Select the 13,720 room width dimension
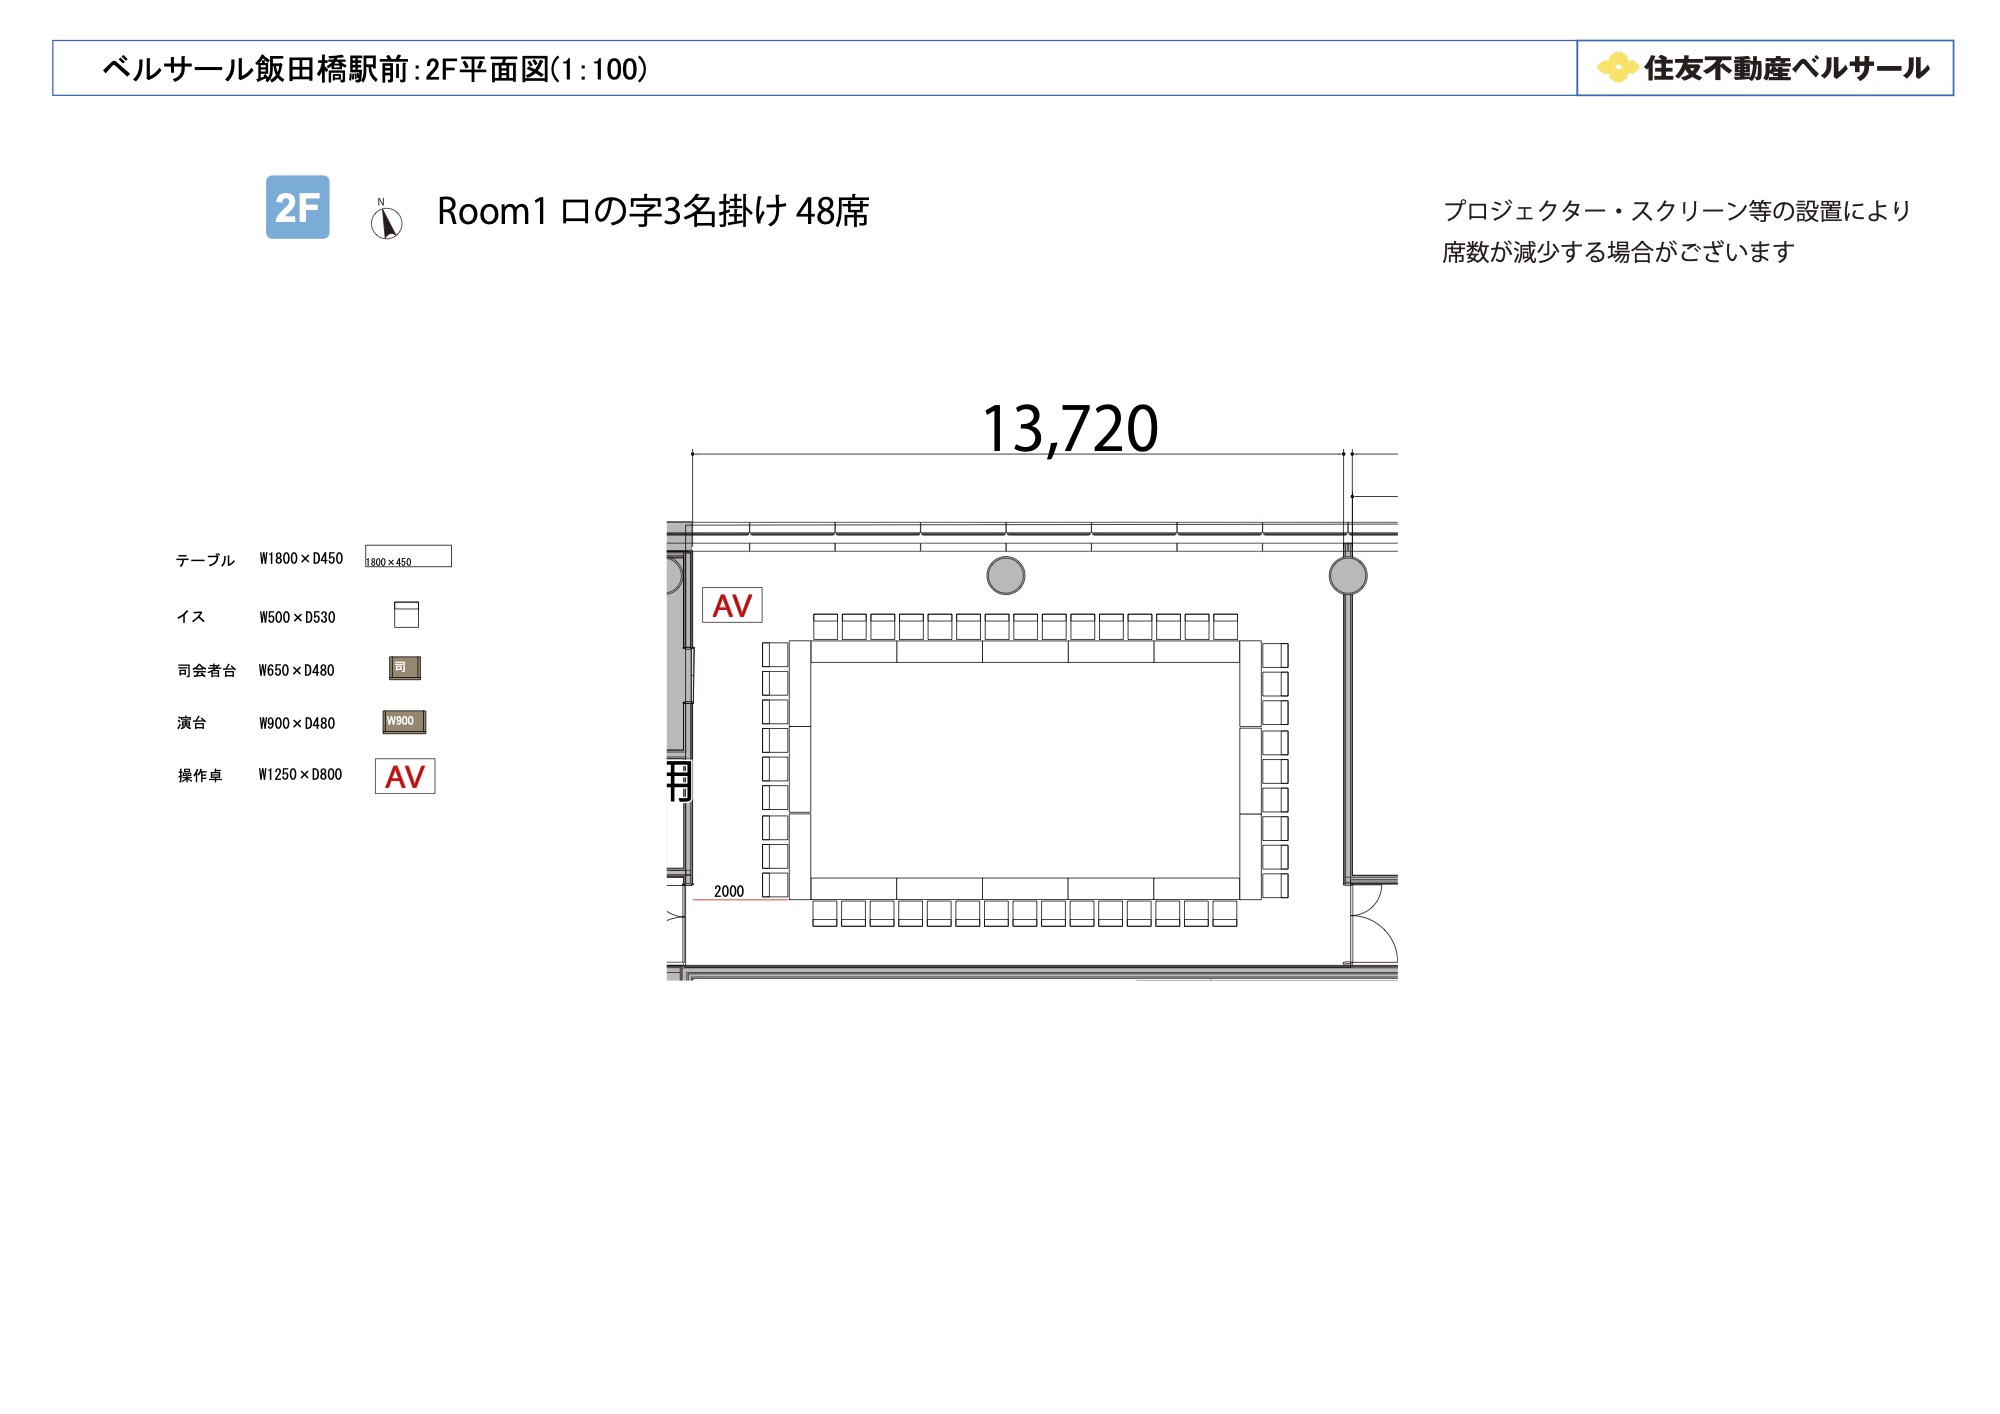The width and height of the screenshot is (2000, 1414). click(x=1070, y=429)
